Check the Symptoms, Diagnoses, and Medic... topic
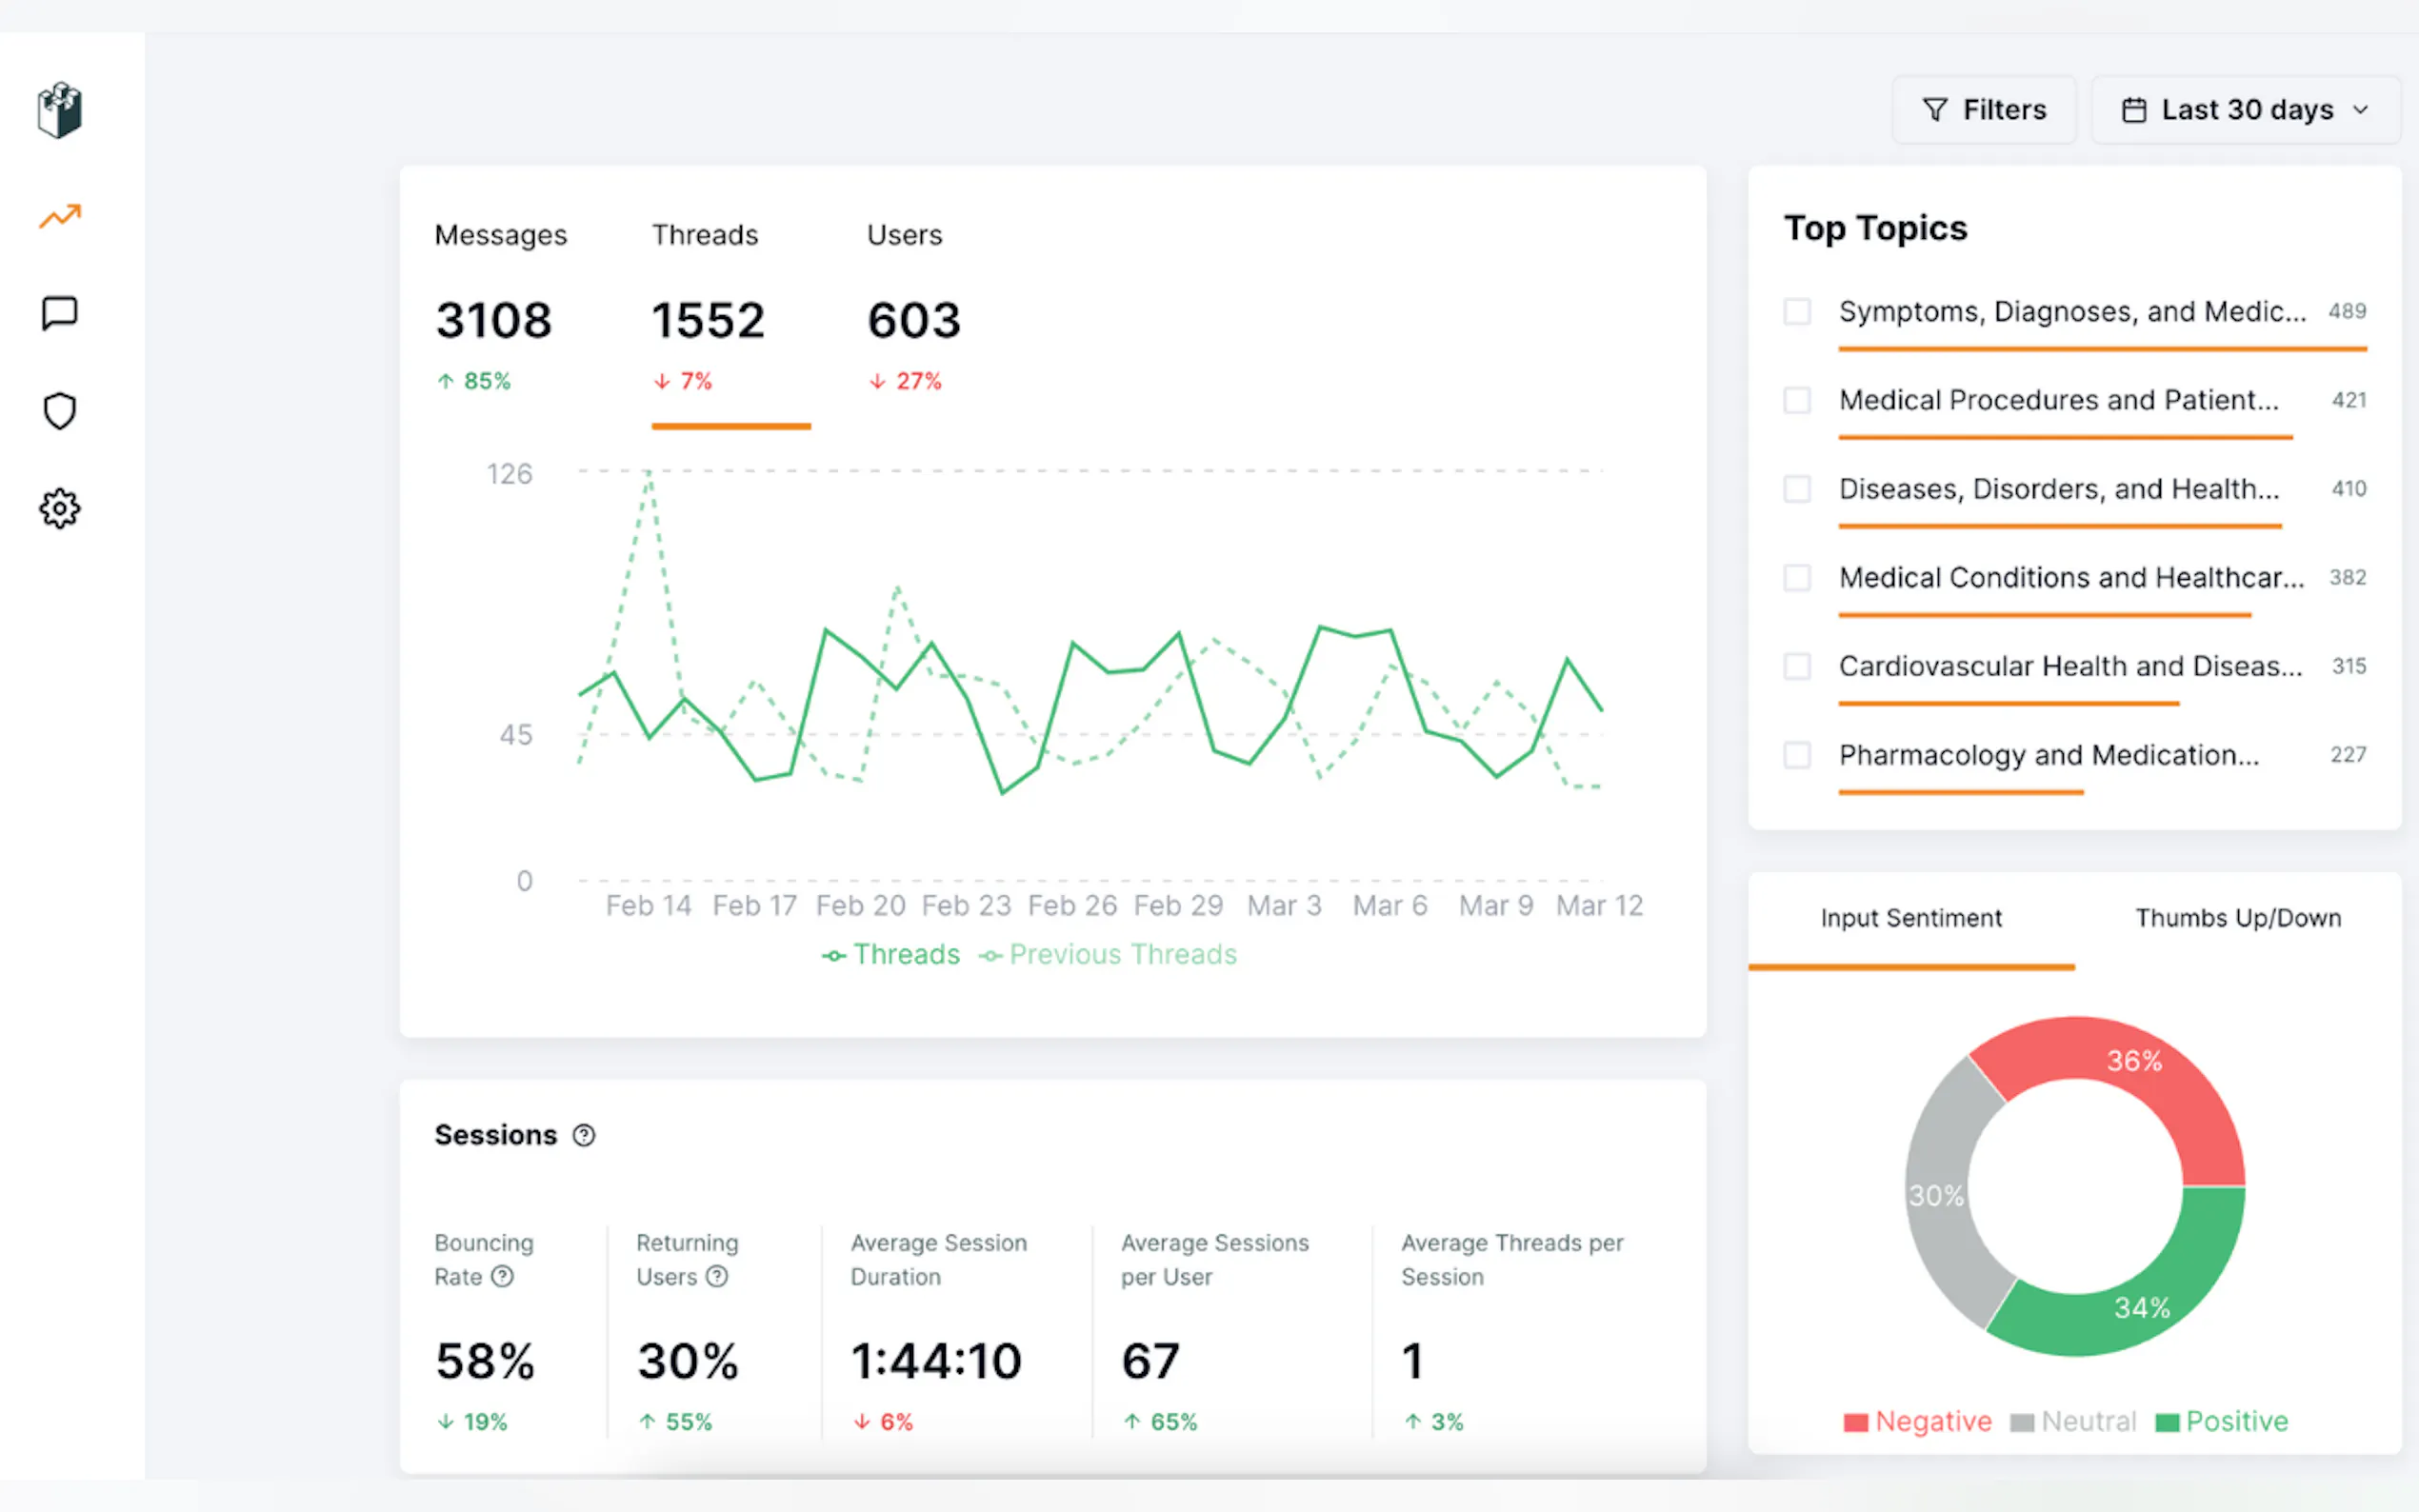Screen dimensions: 2419x1512 point(1797,311)
